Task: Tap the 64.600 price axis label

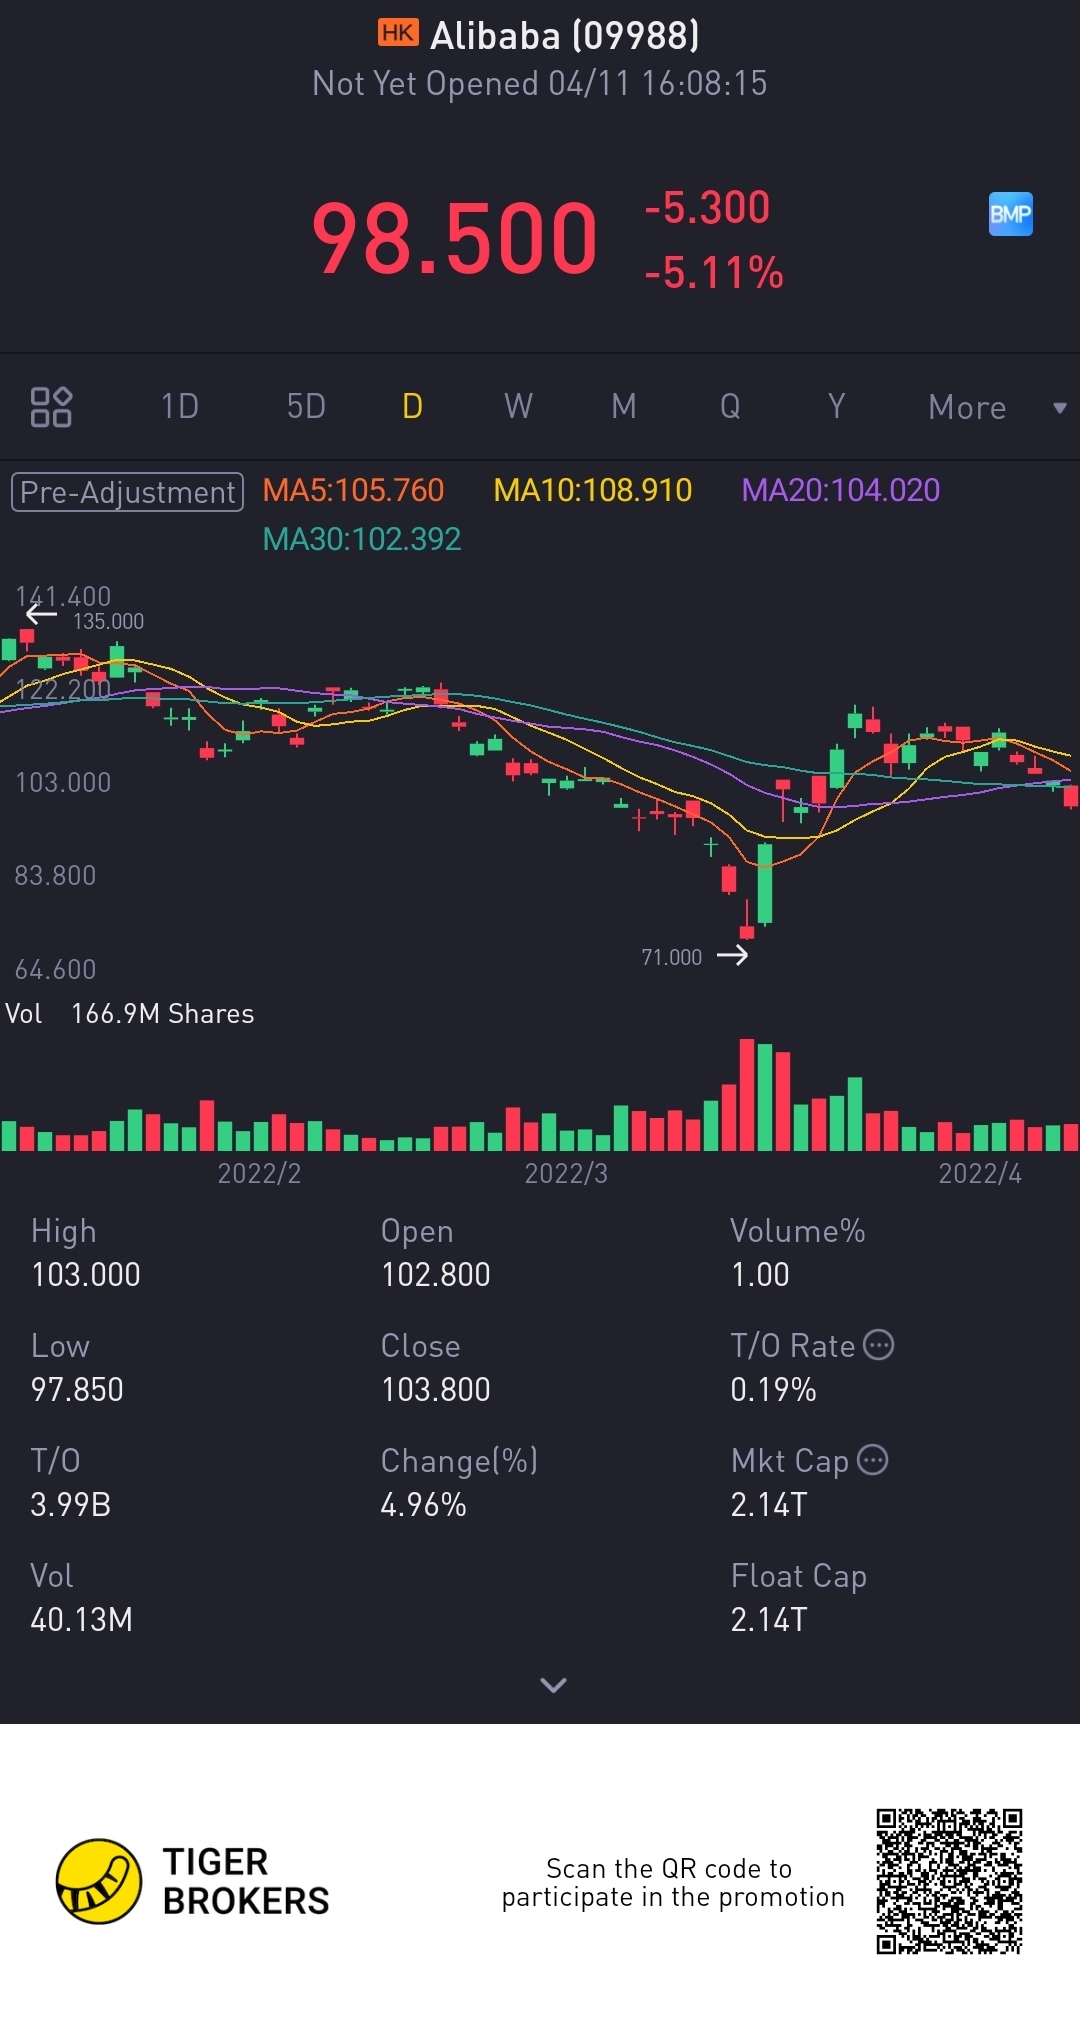Action: pos(55,970)
